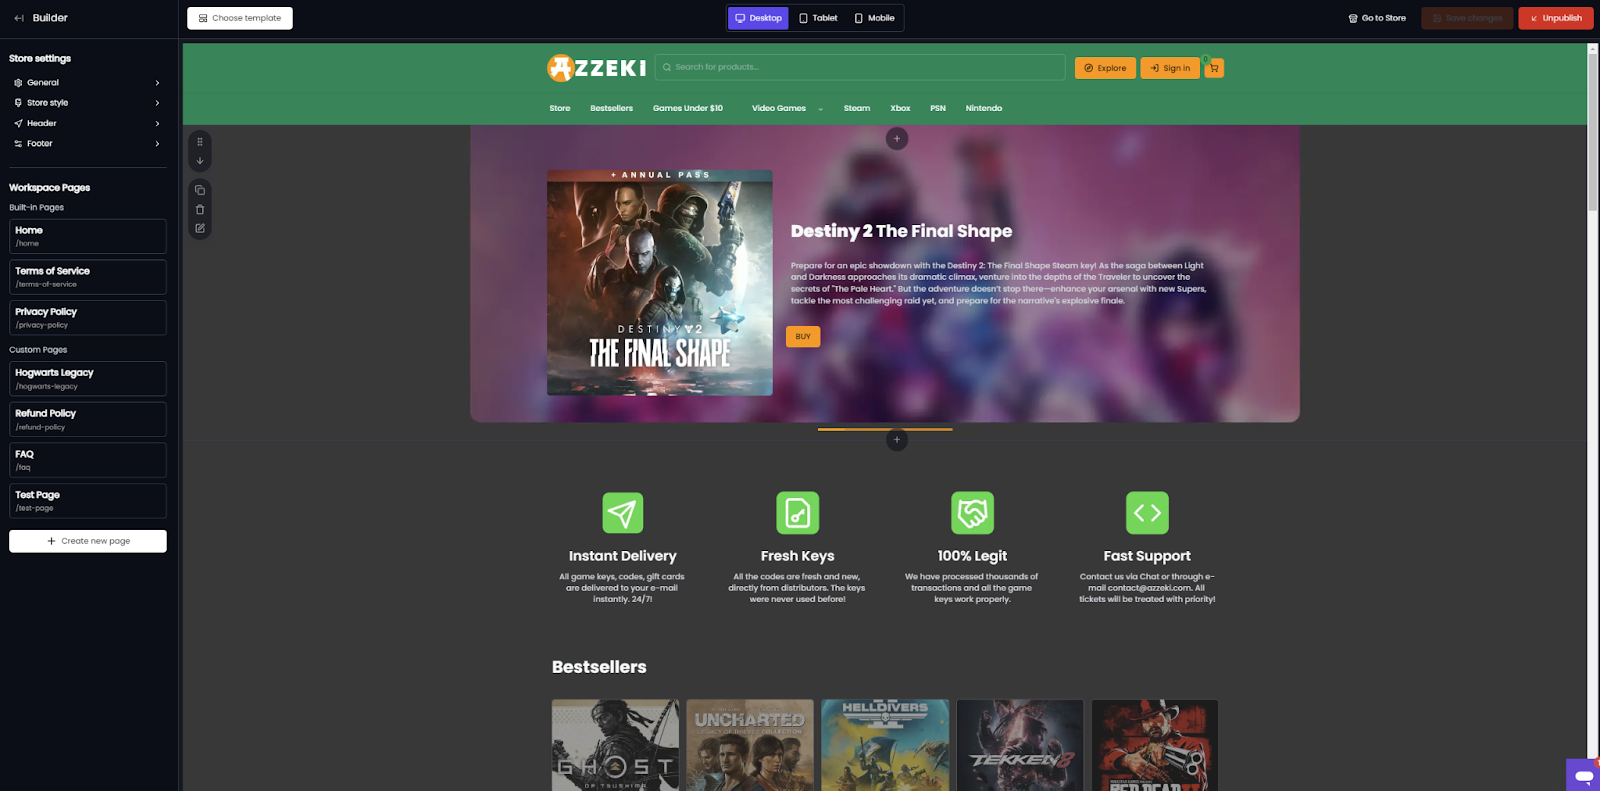Switch to Desktop preview
1600x791 pixels.
click(758, 18)
